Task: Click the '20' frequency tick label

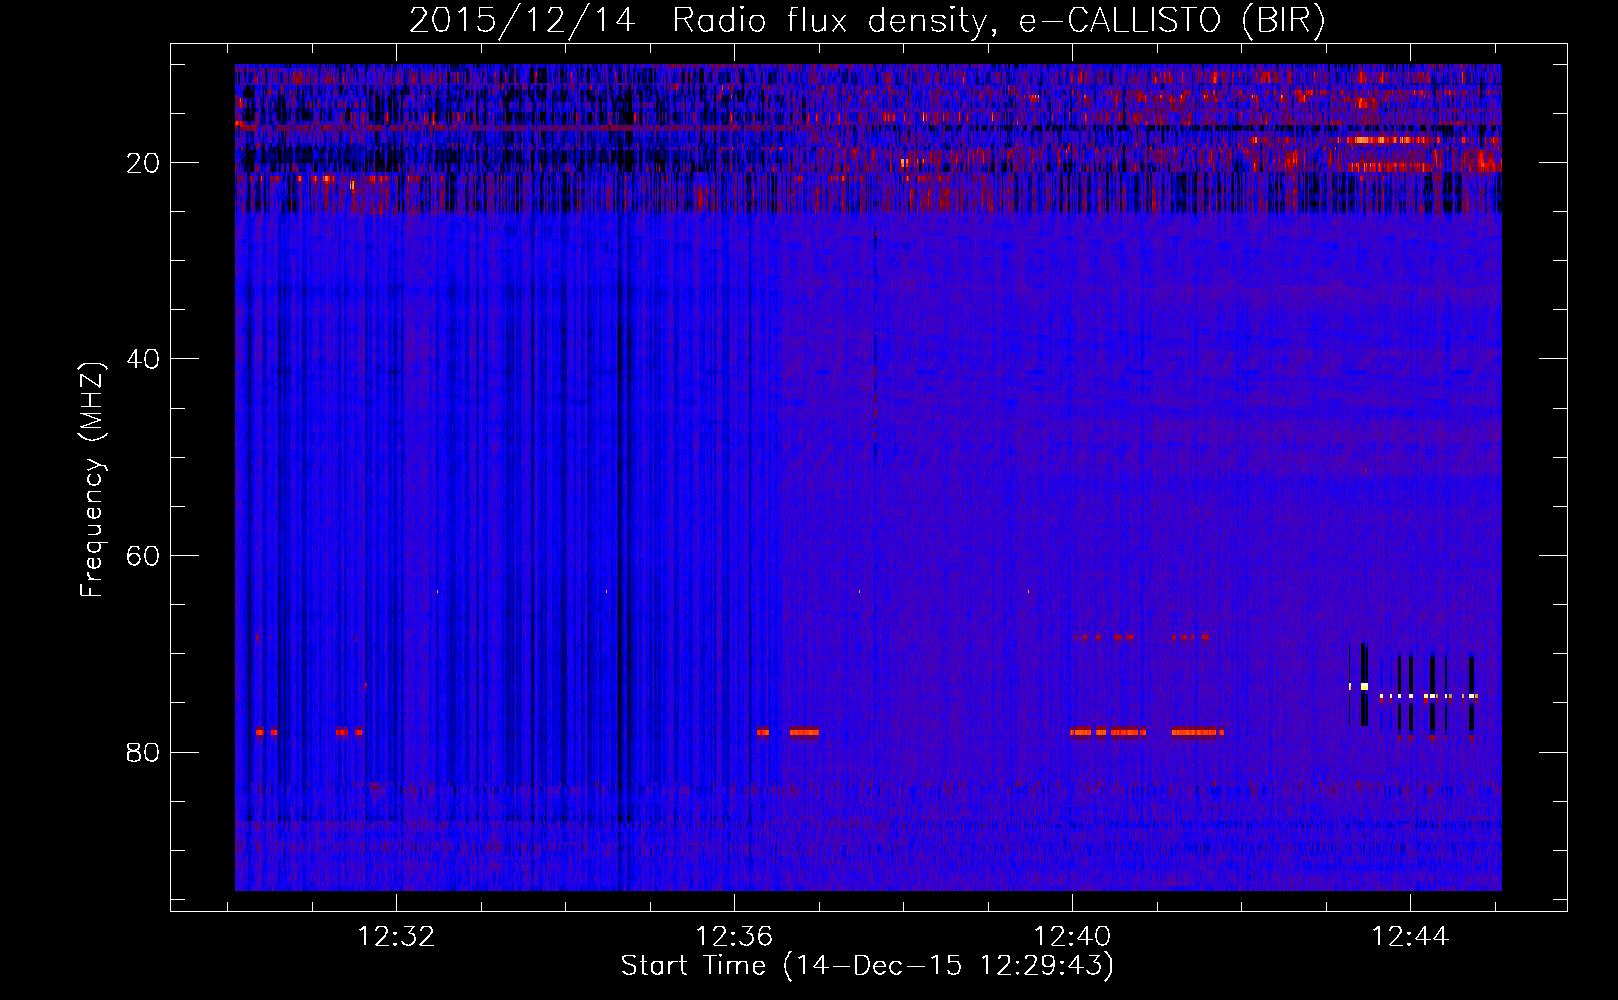Action: tap(144, 163)
